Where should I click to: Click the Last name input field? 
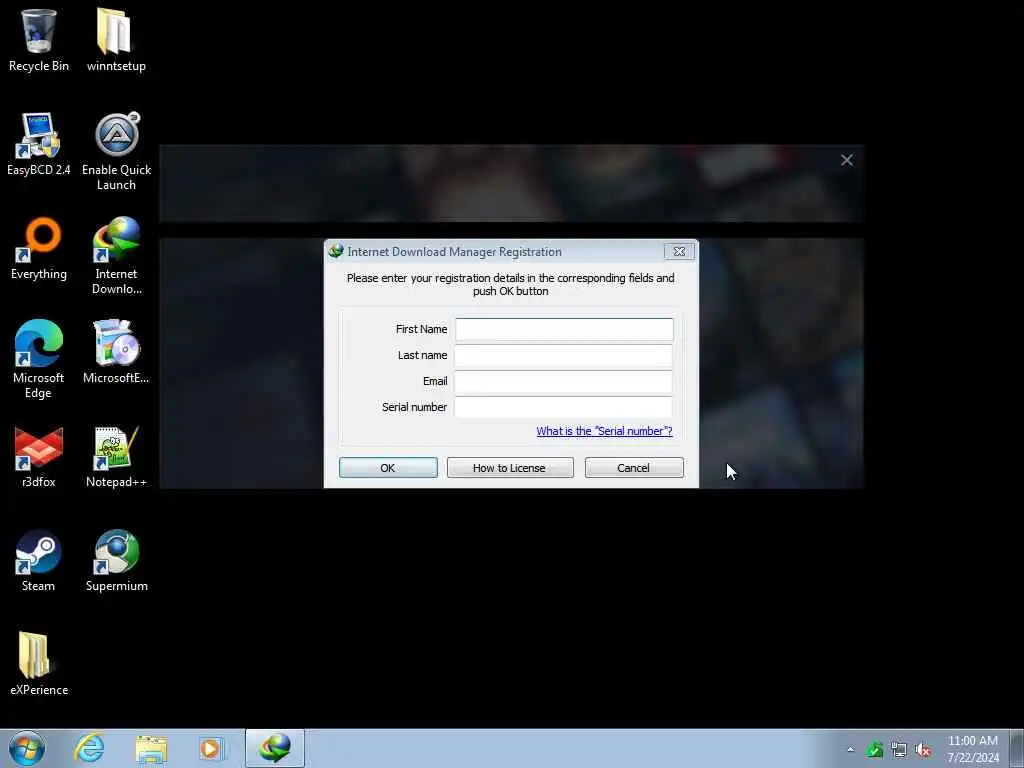(x=564, y=355)
